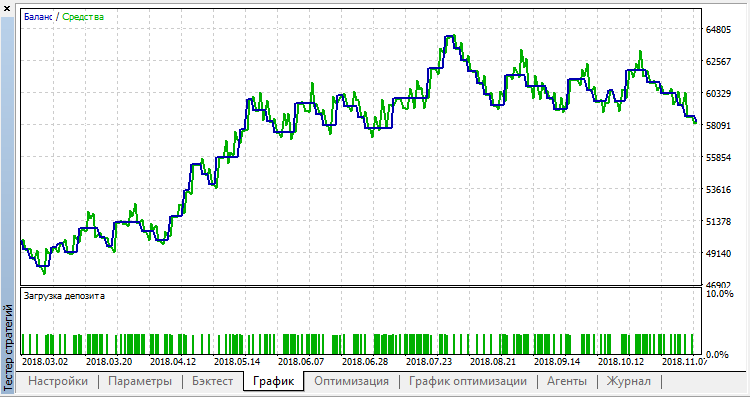This screenshot has height=398, width=750.
Task: Close the Strategy Tester panel
Action: [x=7, y=8]
